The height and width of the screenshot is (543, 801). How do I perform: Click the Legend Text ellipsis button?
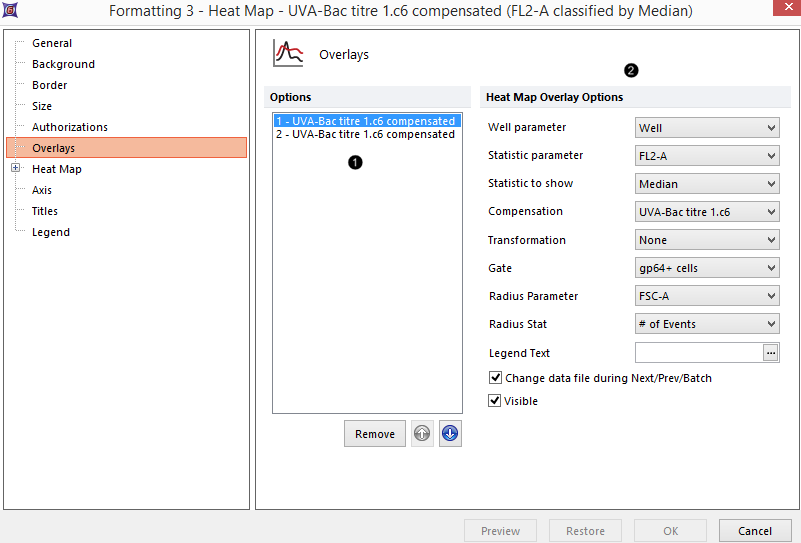(x=770, y=353)
